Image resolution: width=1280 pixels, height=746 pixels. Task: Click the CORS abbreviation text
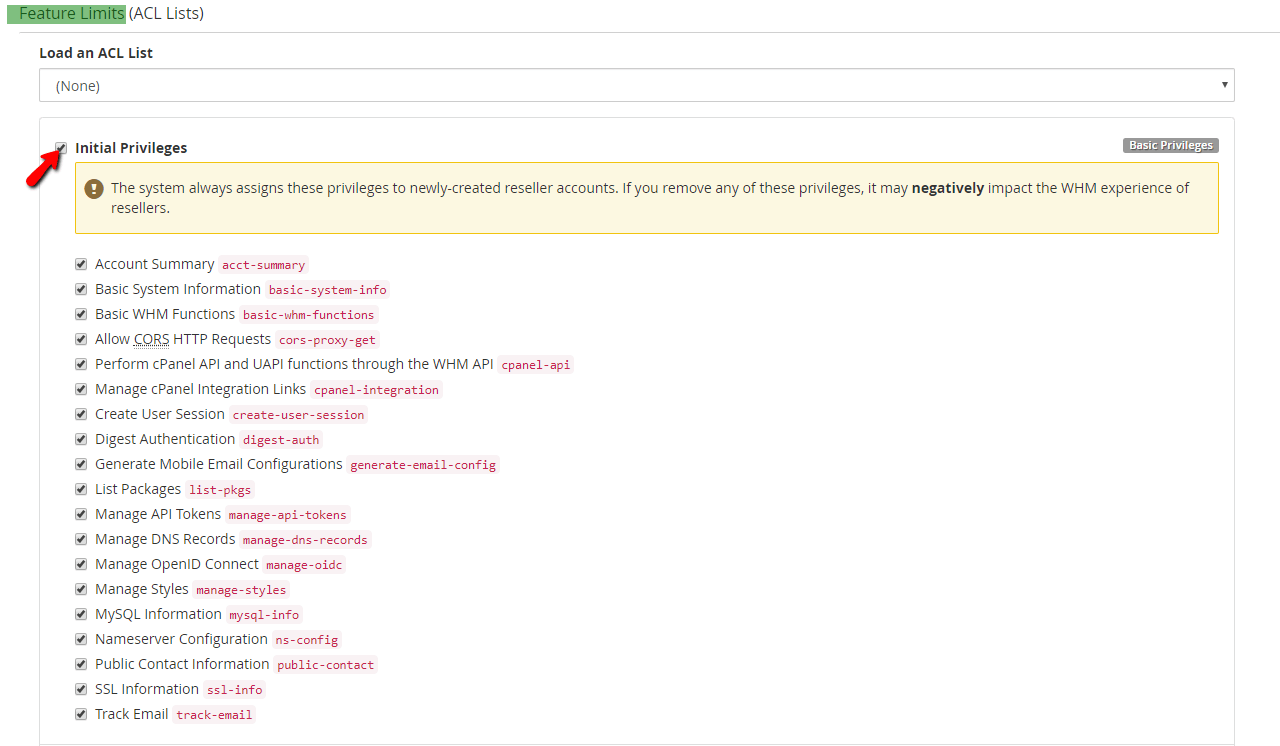[x=152, y=339]
